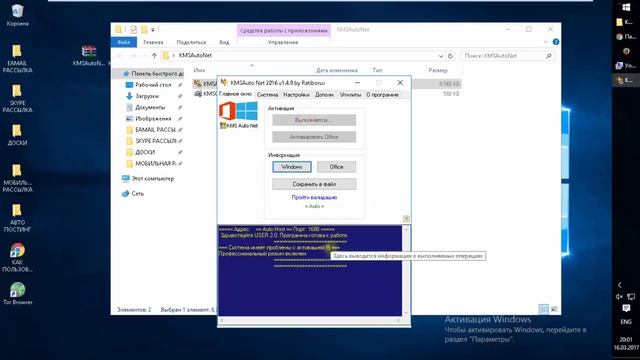Open the Главная ribbon tab
The height and width of the screenshot is (360, 640).
click(153, 42)
